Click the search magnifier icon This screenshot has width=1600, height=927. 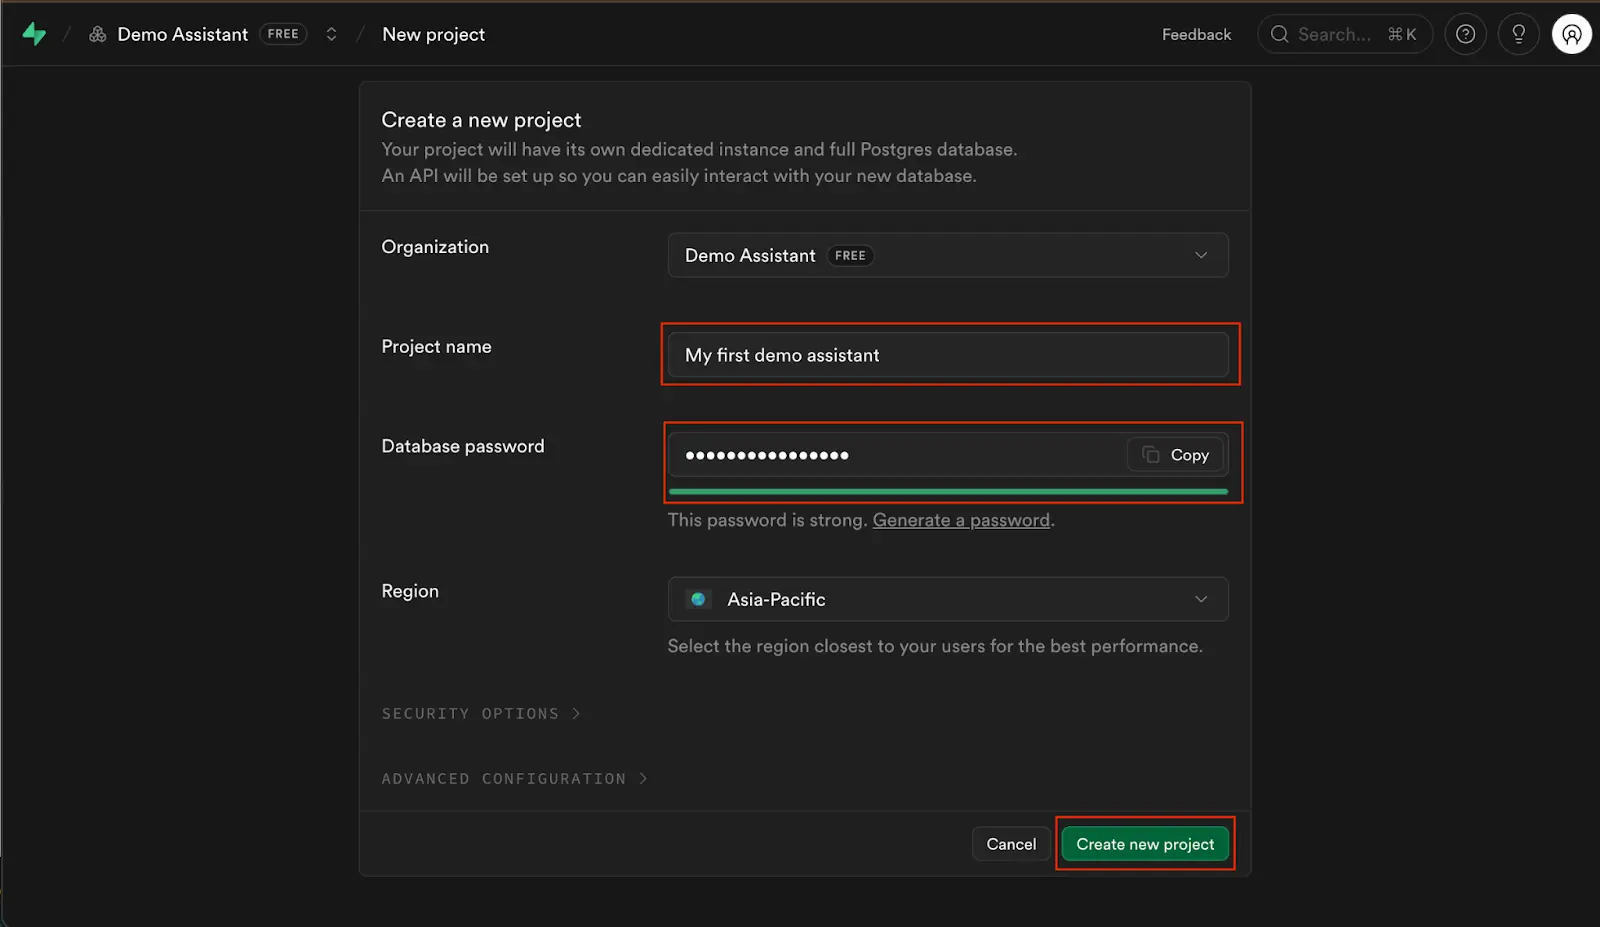coord(1279,33)
